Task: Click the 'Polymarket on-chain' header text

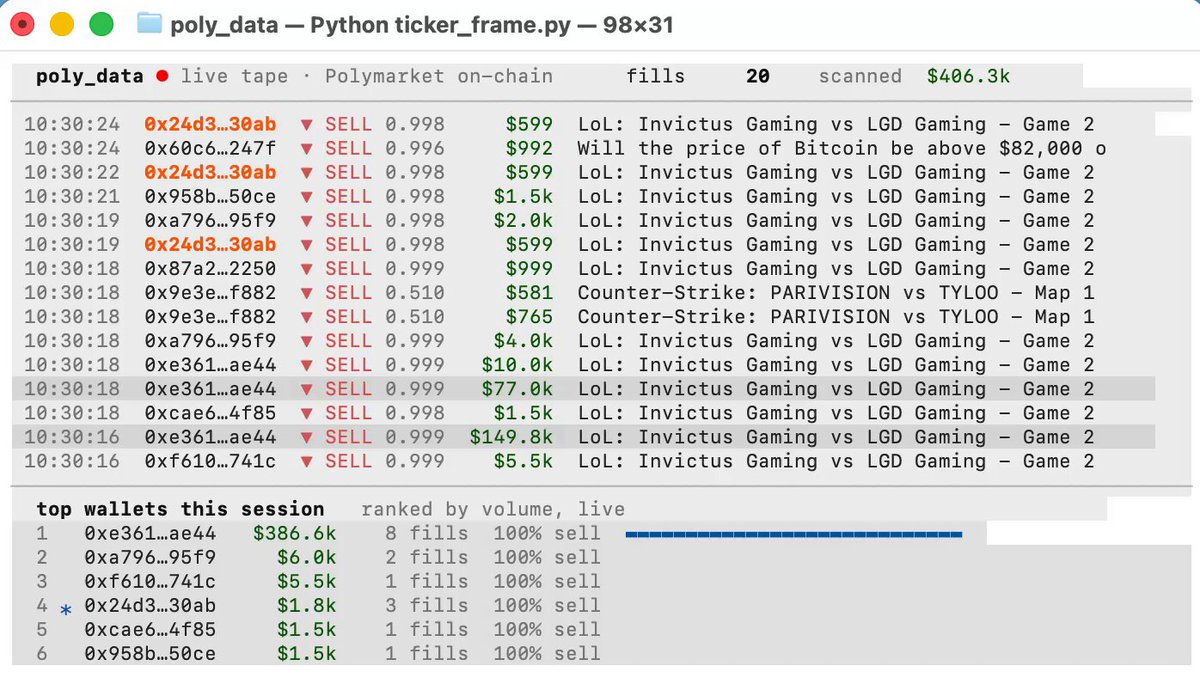Action: point(439,76)
